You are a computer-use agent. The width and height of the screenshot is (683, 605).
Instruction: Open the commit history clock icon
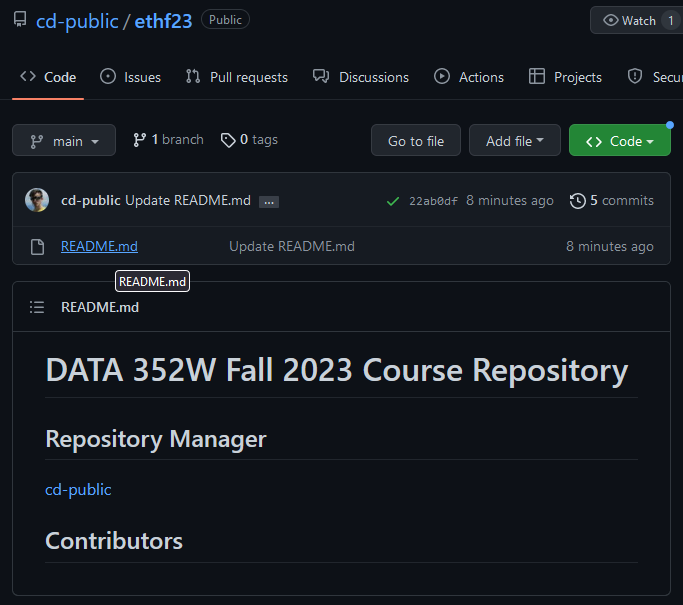(x=577, y=201)
